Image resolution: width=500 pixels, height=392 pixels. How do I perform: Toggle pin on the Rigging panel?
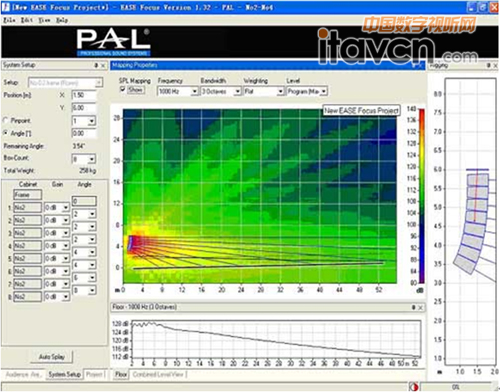coord(489,66)
